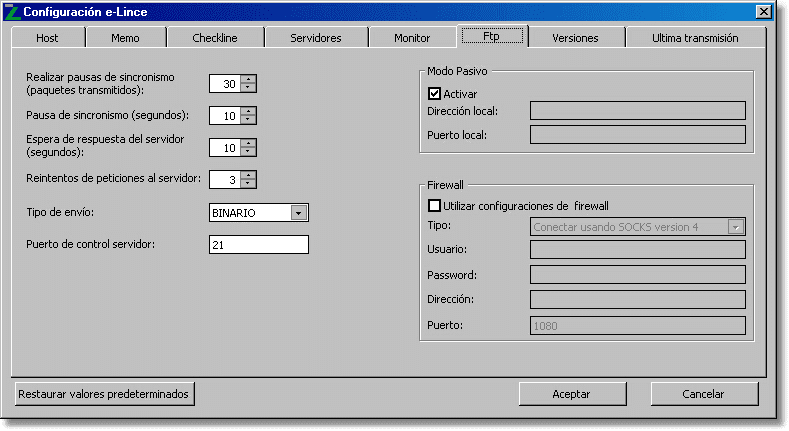Viewport: 789px width, 431px height.
Task: Click the e-Lince title bar icon
Action: pyautogui.click(x=12, y=12)
